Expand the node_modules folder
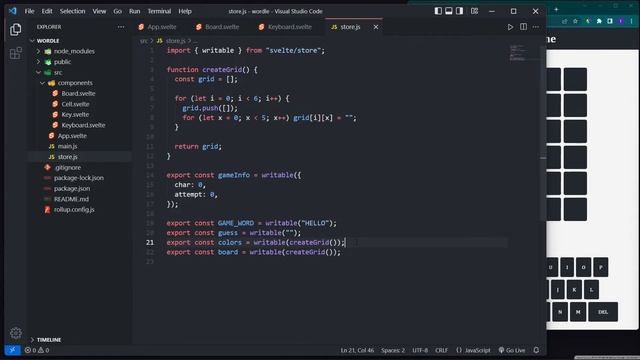Screen dimensions: 640x360 pyautogui.click(x=73, y=51)
